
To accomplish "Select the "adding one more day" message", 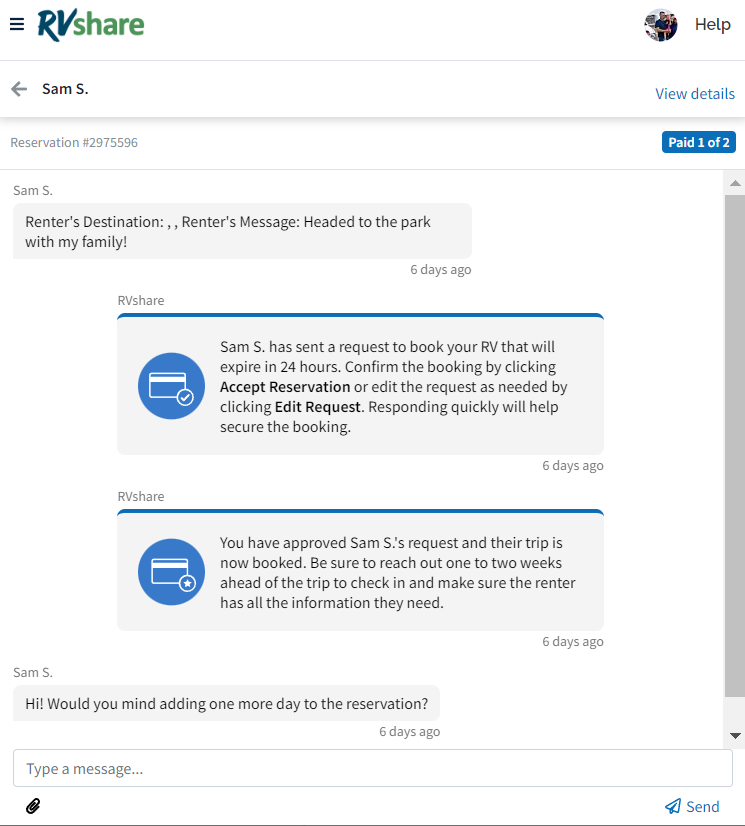I will click(x=226, y=704).
